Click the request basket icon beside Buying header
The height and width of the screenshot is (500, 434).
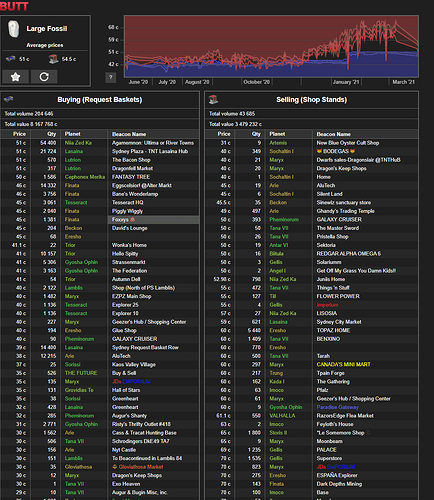click(x=9, y=99)
